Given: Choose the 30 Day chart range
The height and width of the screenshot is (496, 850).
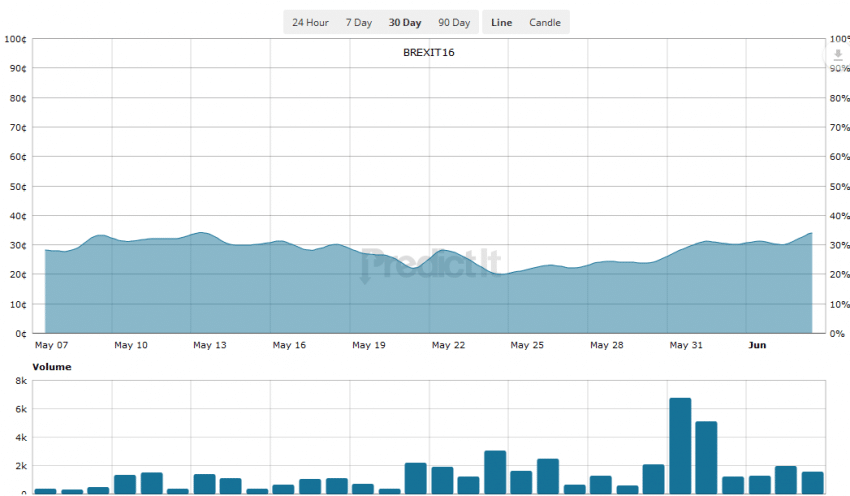Looking at the screenshot, I should coord(404,23).
